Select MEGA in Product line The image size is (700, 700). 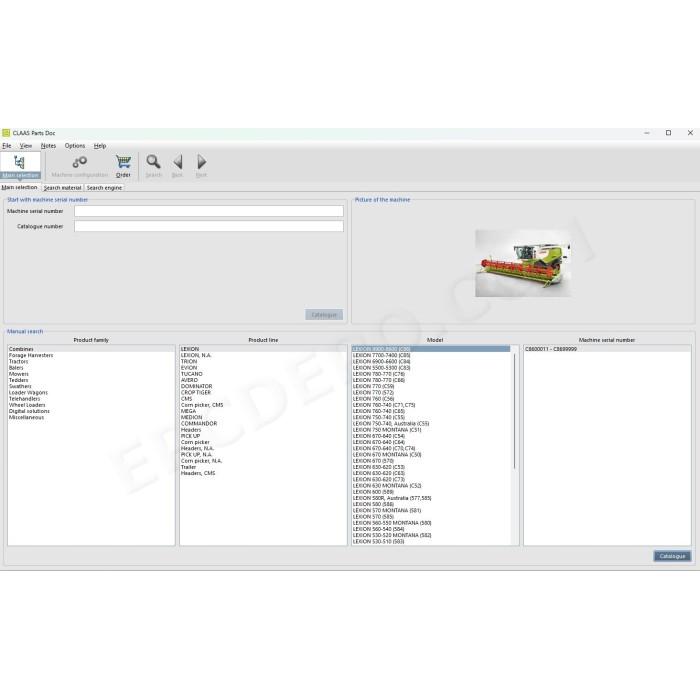(263, 411)
